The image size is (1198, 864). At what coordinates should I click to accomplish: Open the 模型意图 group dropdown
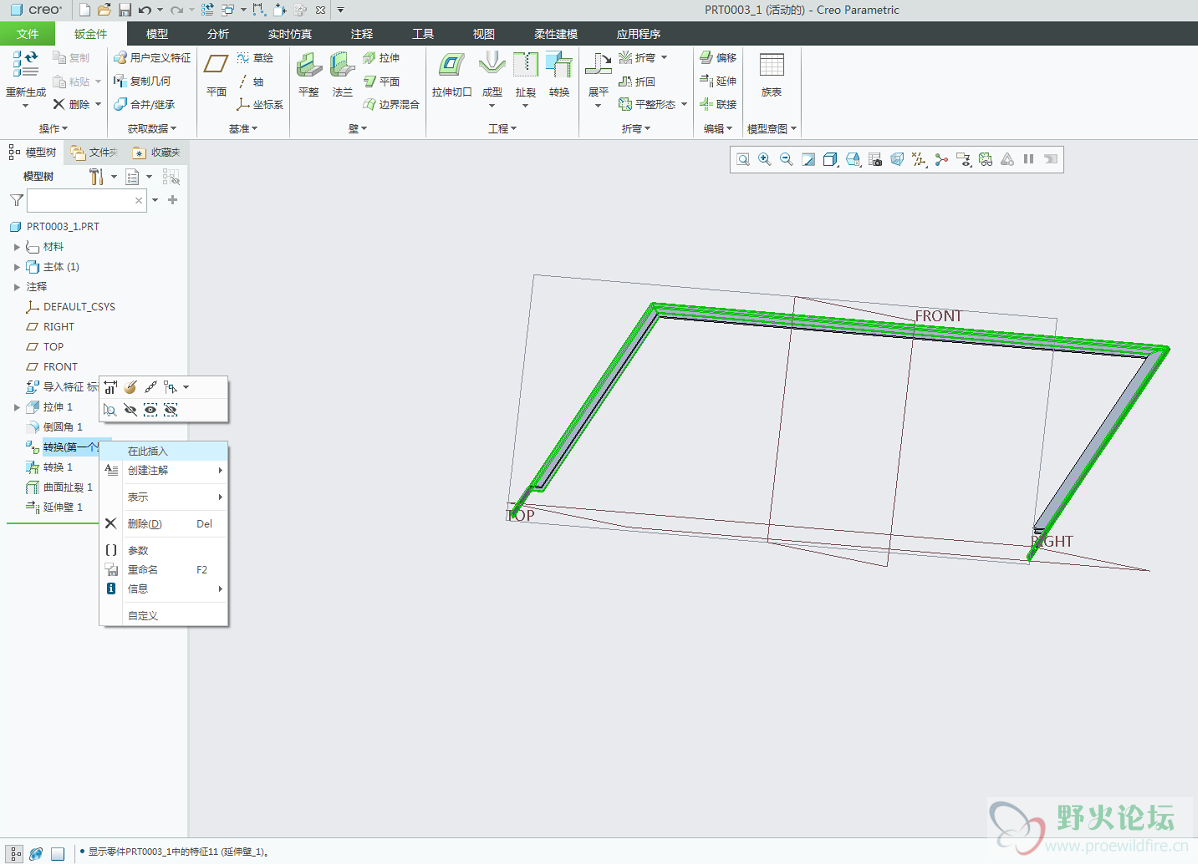[x=772, y=128]
